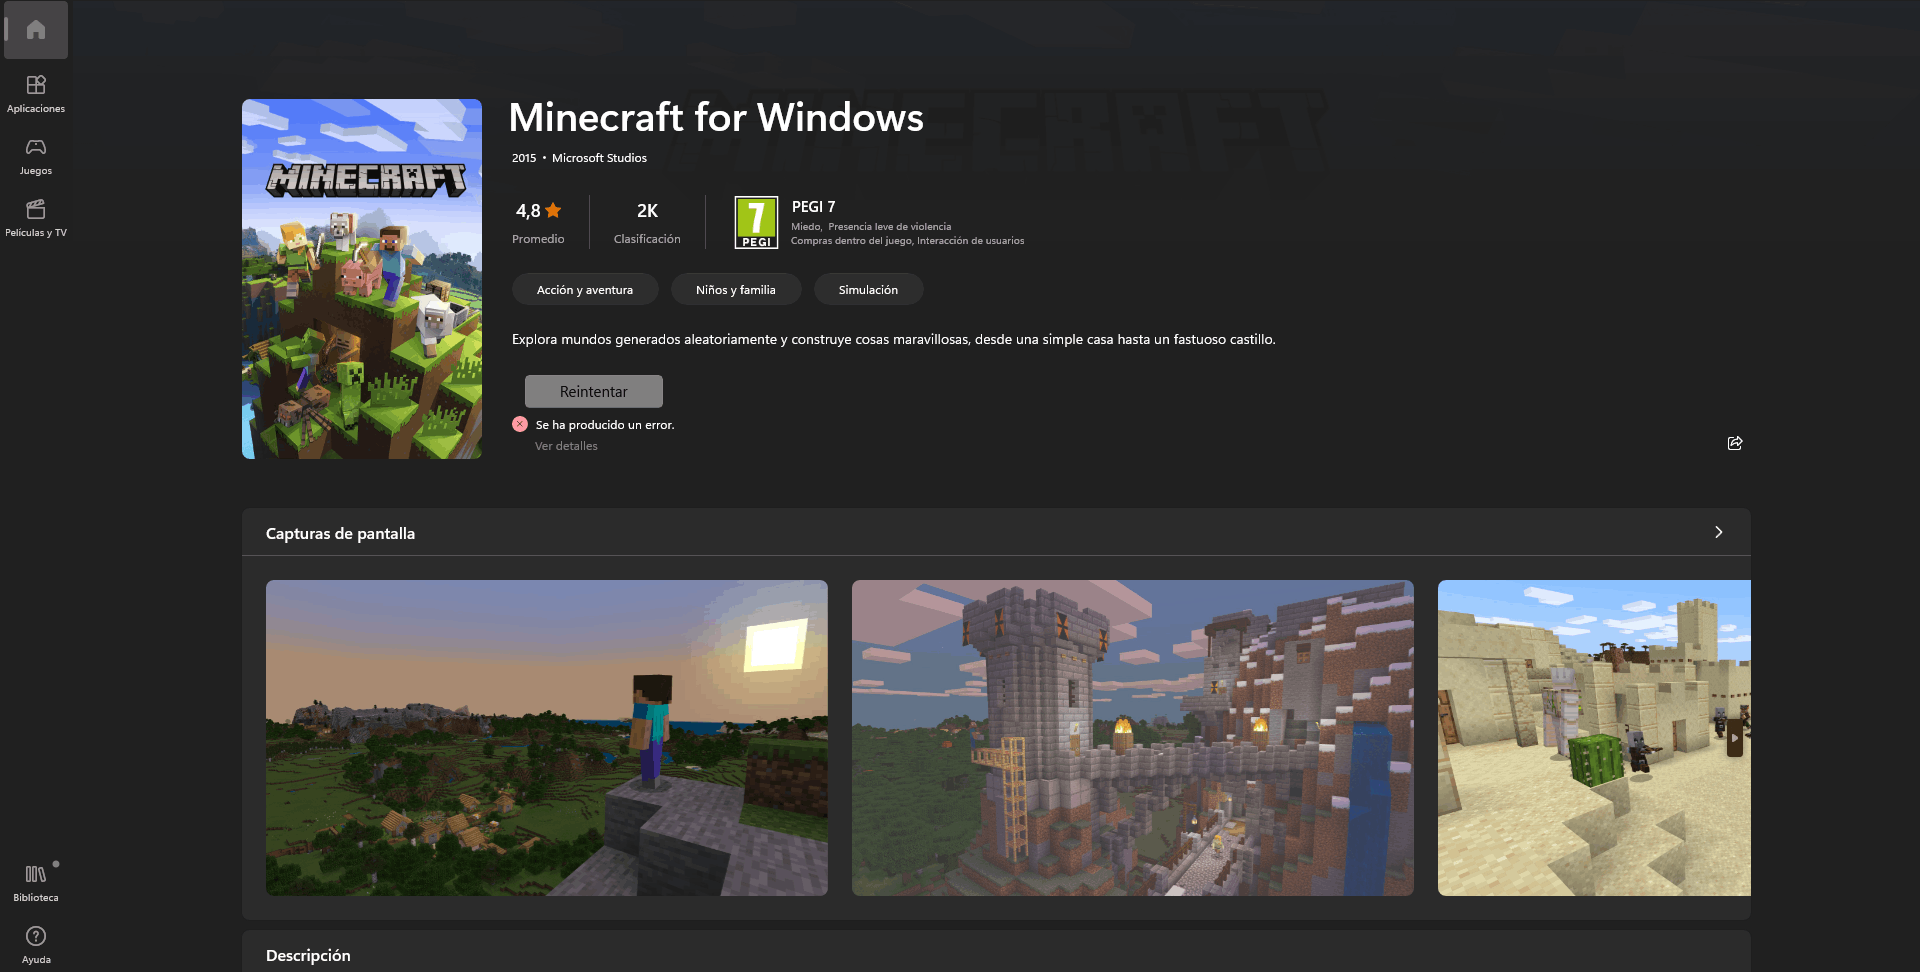Open the Ayuda help page

click(36, 945)
